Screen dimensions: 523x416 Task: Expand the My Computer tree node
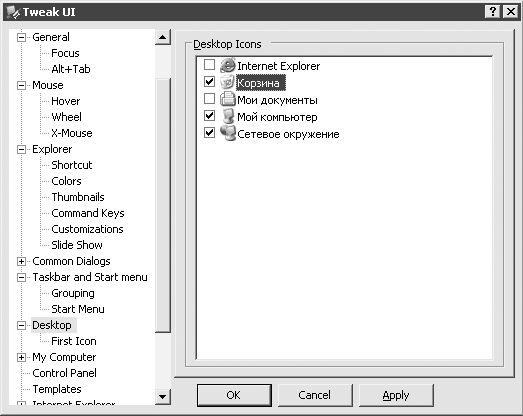pyautogui.click(x=21, y=357)
